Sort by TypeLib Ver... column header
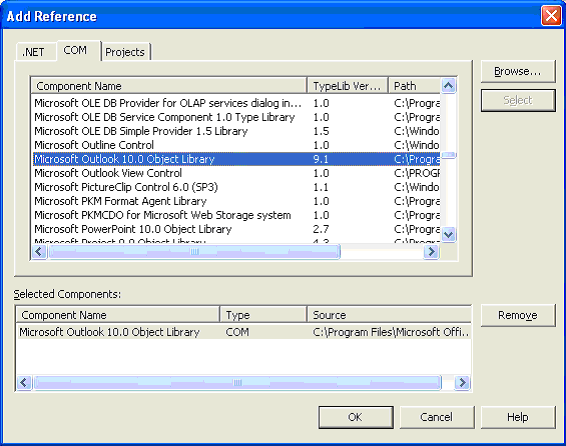The height and width of the screenshot is (446, 566). [348, 86]
